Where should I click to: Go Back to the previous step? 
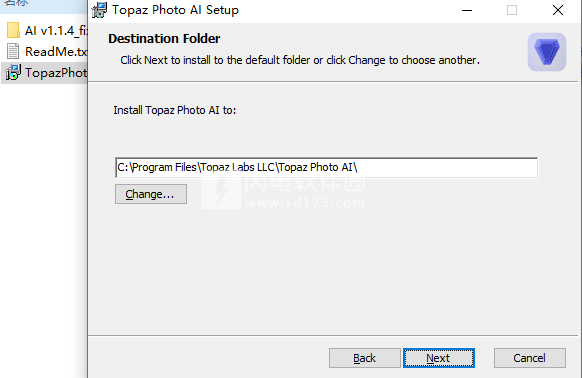pyautogui.click(x=364, y=358)
